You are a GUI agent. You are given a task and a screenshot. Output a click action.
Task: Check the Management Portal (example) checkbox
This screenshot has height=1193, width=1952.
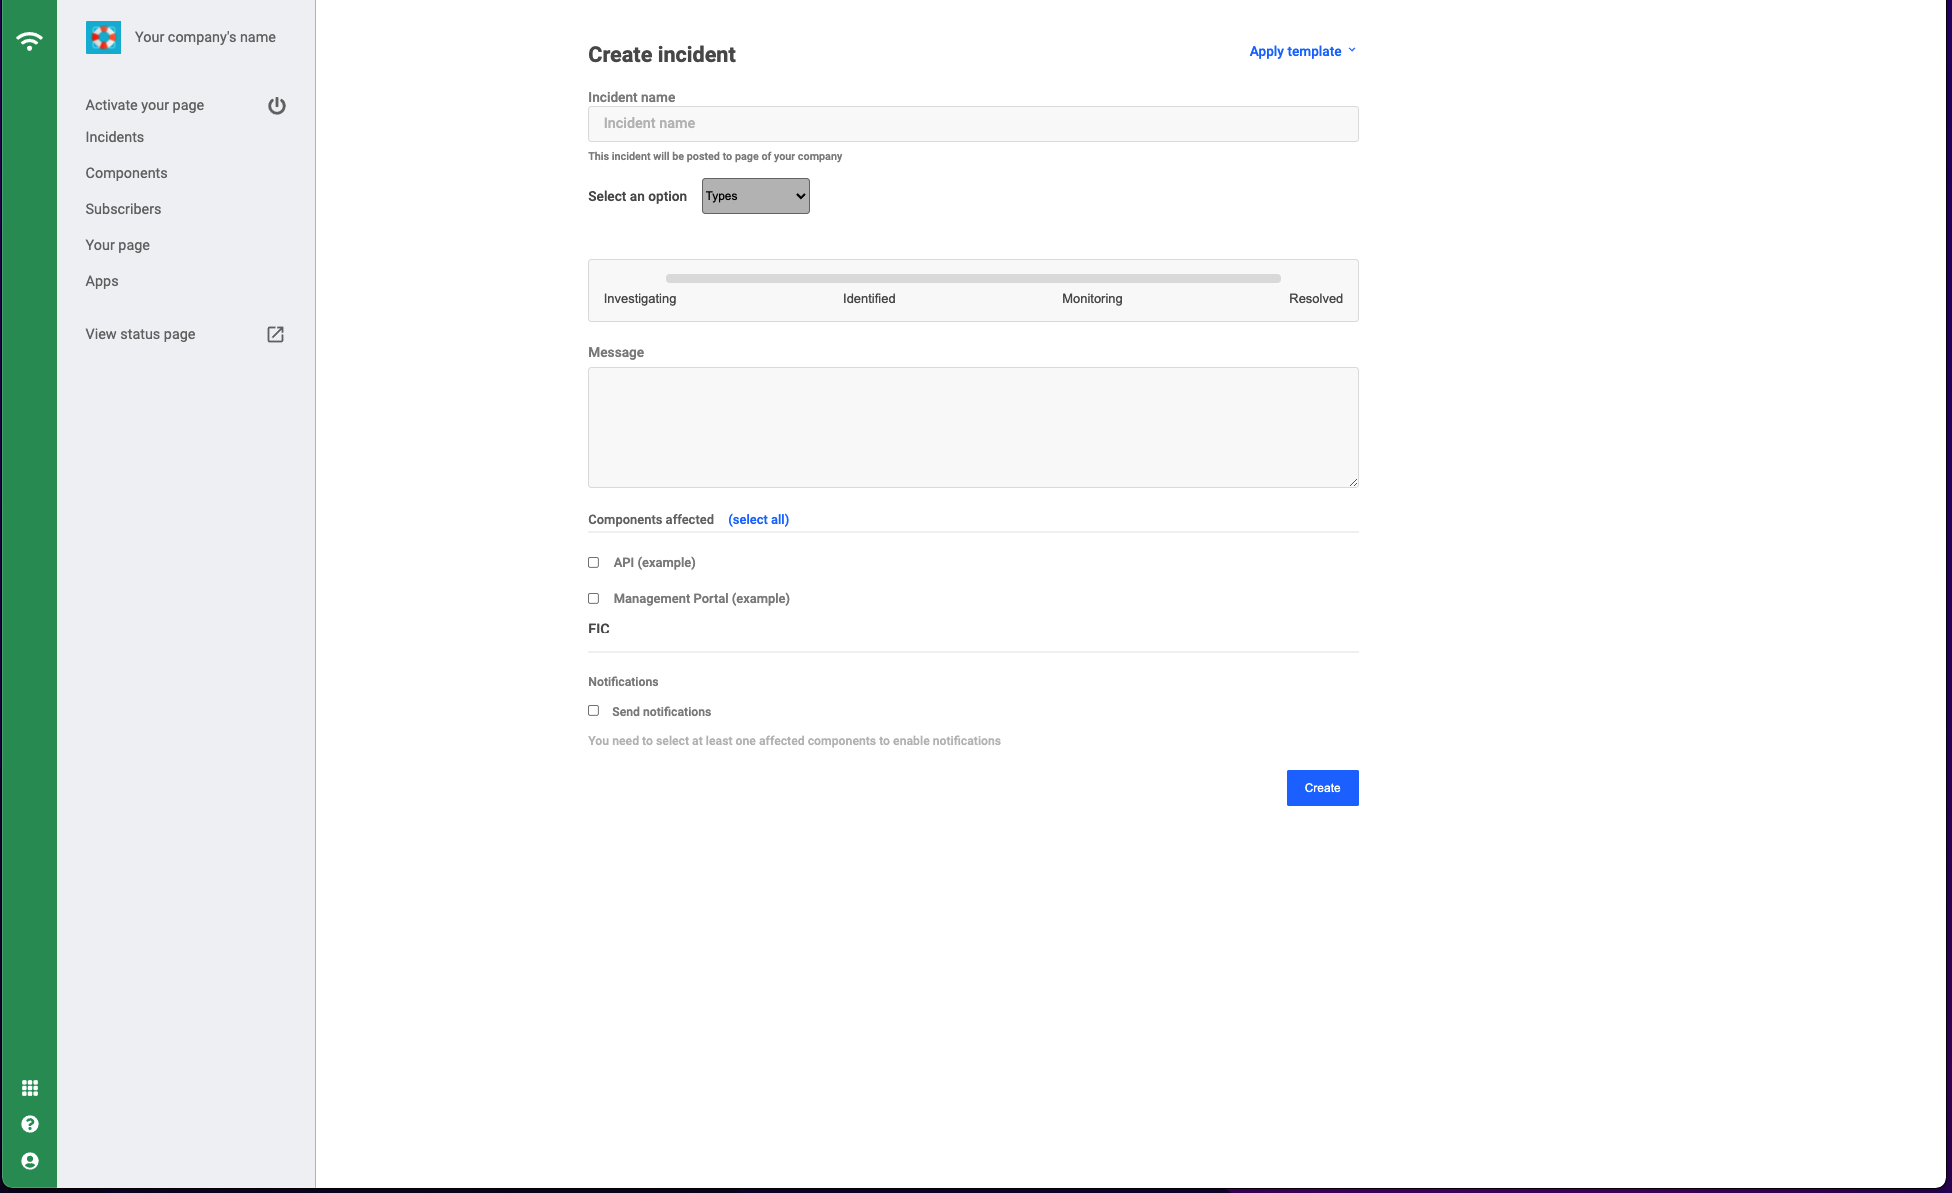pyautogui.click(x=593, y=598)
